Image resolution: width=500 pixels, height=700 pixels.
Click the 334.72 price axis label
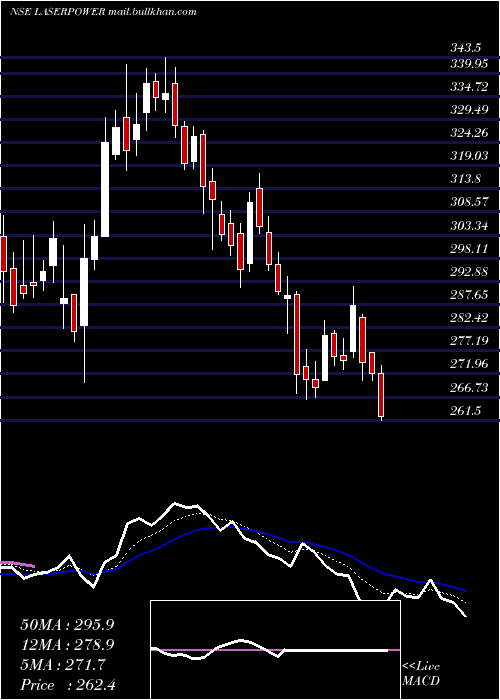[x=469, y=87]
